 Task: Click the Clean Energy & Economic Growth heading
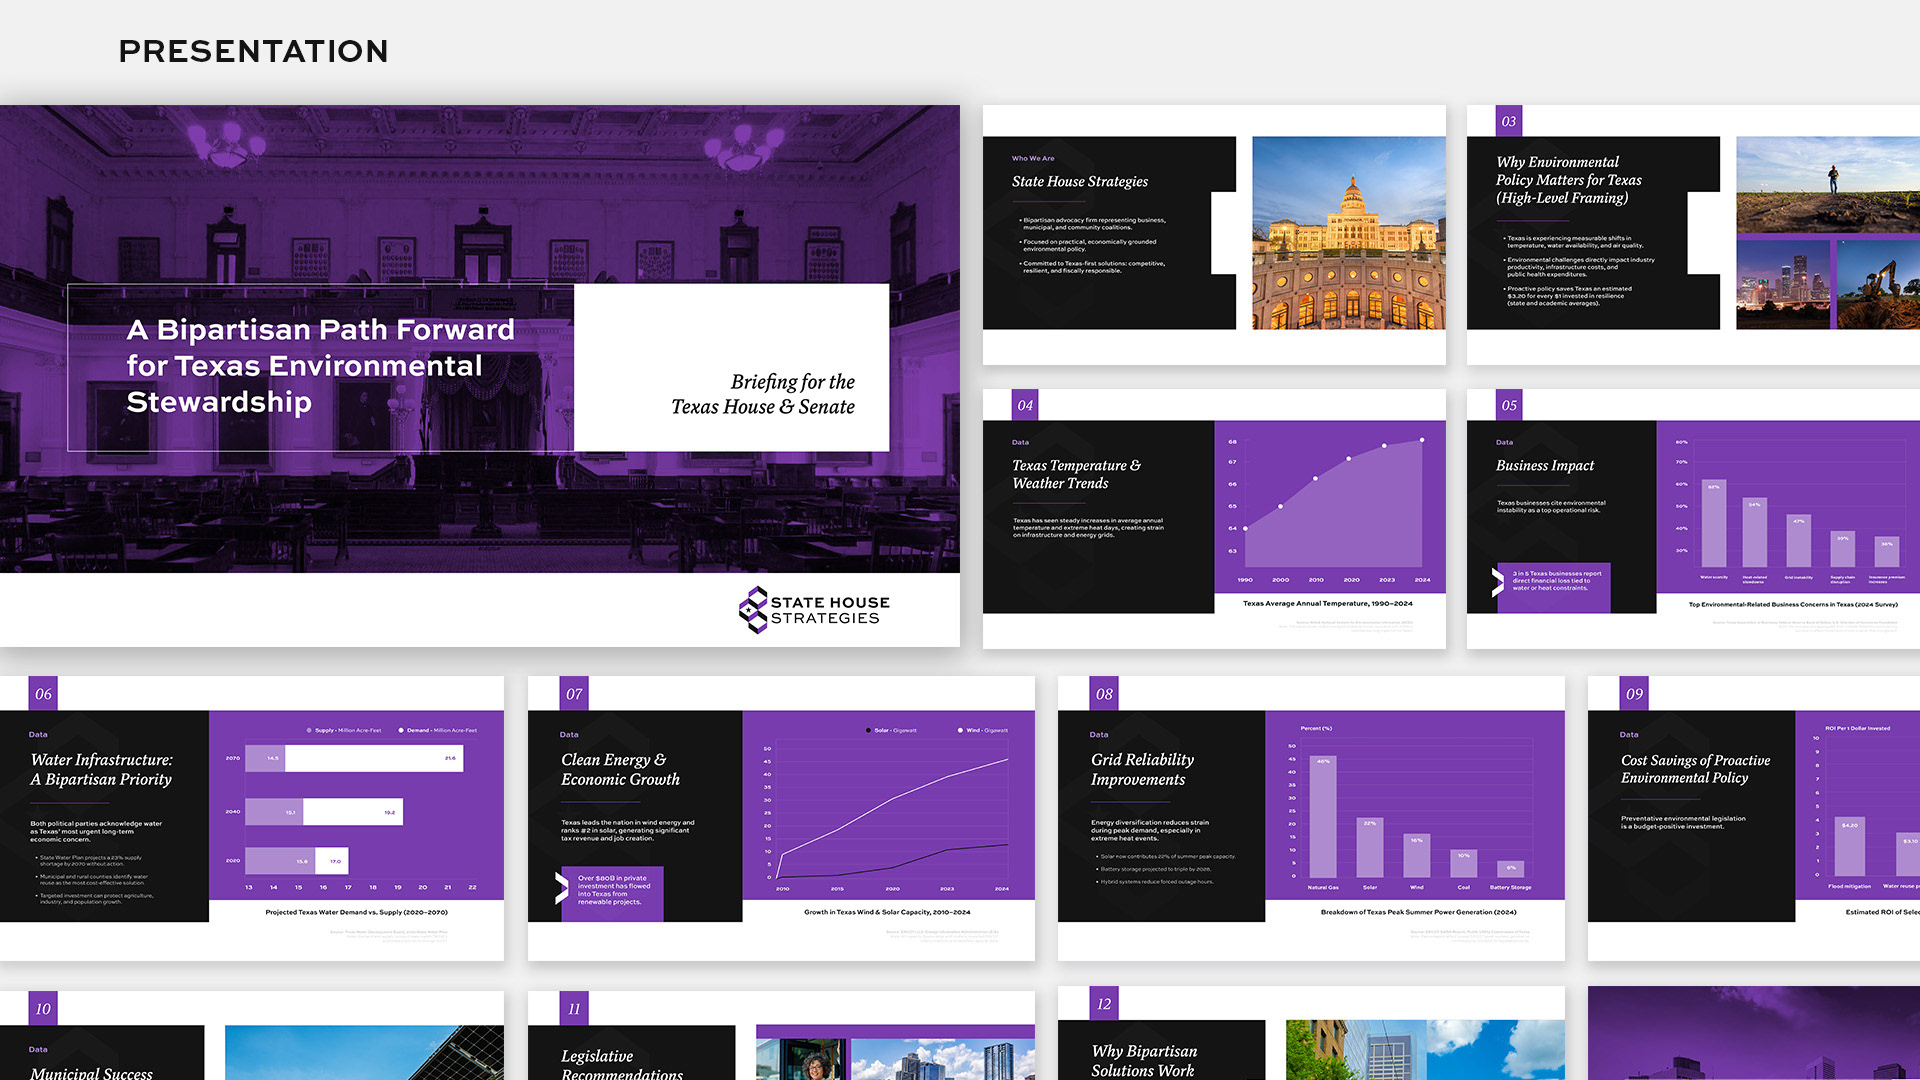(x=620, y=769)
